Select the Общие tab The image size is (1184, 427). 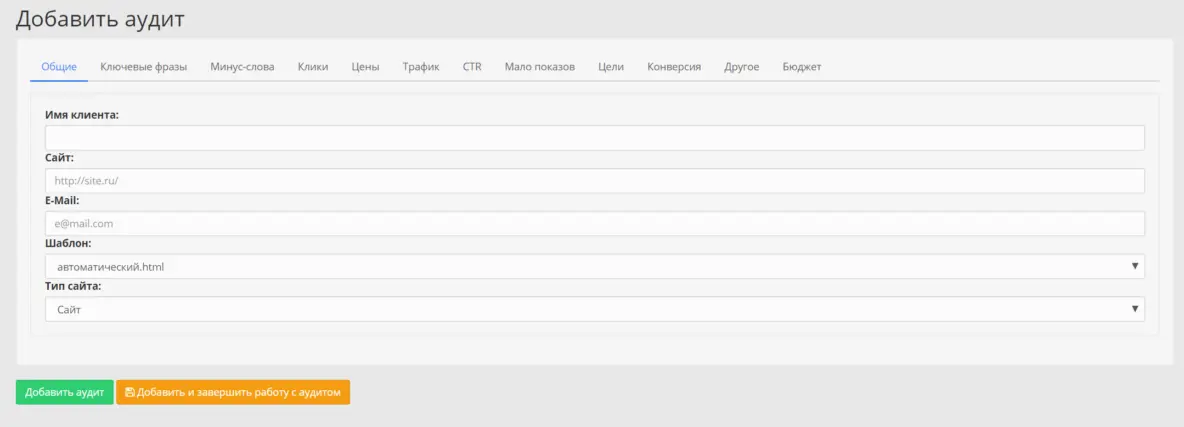tap(59, 67)
